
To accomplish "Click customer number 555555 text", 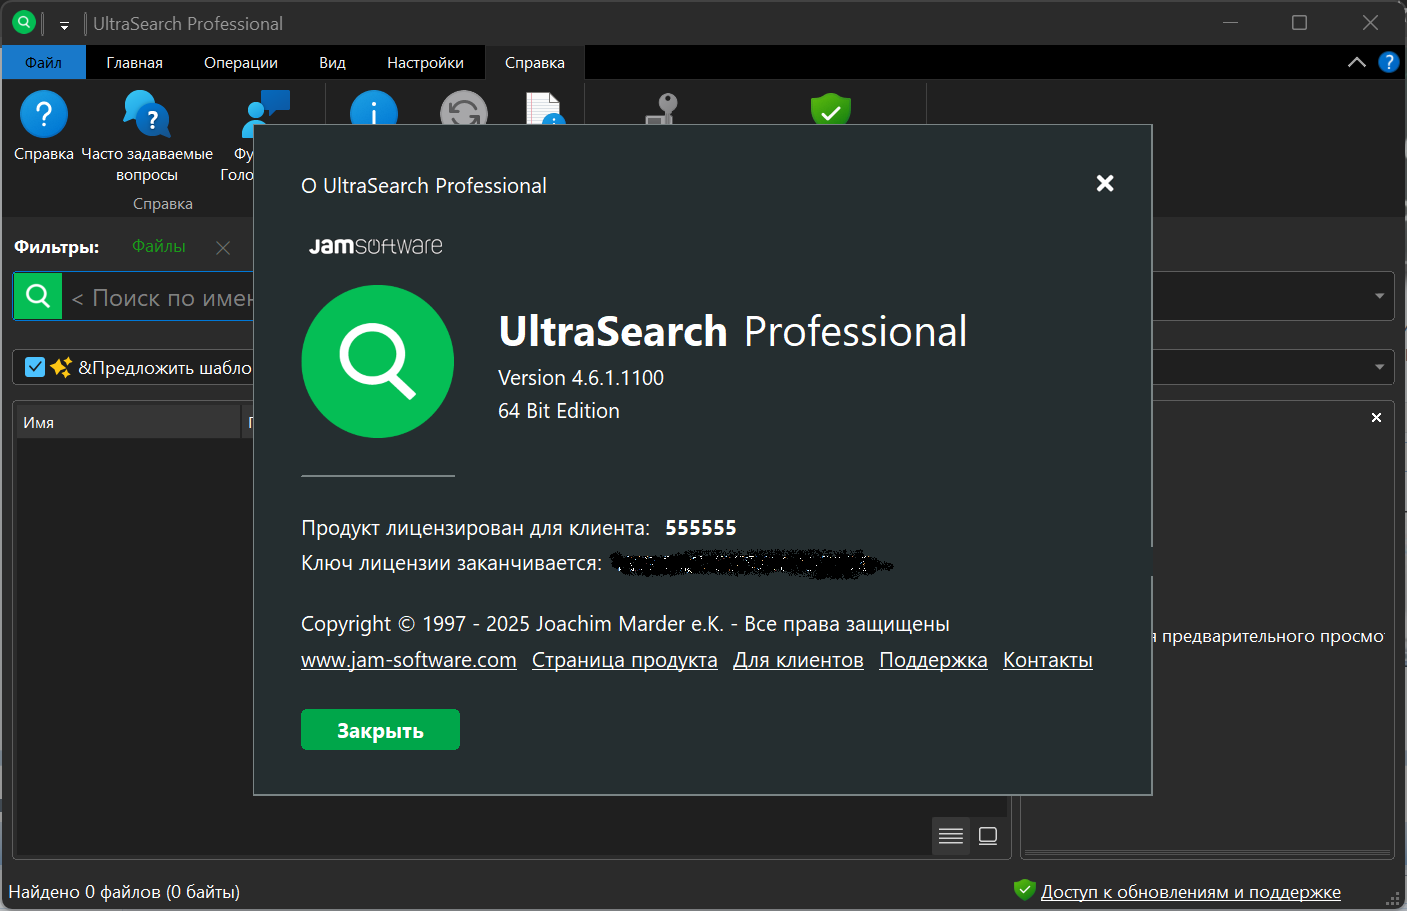I will pyautogui.click(x=701, y=528).
